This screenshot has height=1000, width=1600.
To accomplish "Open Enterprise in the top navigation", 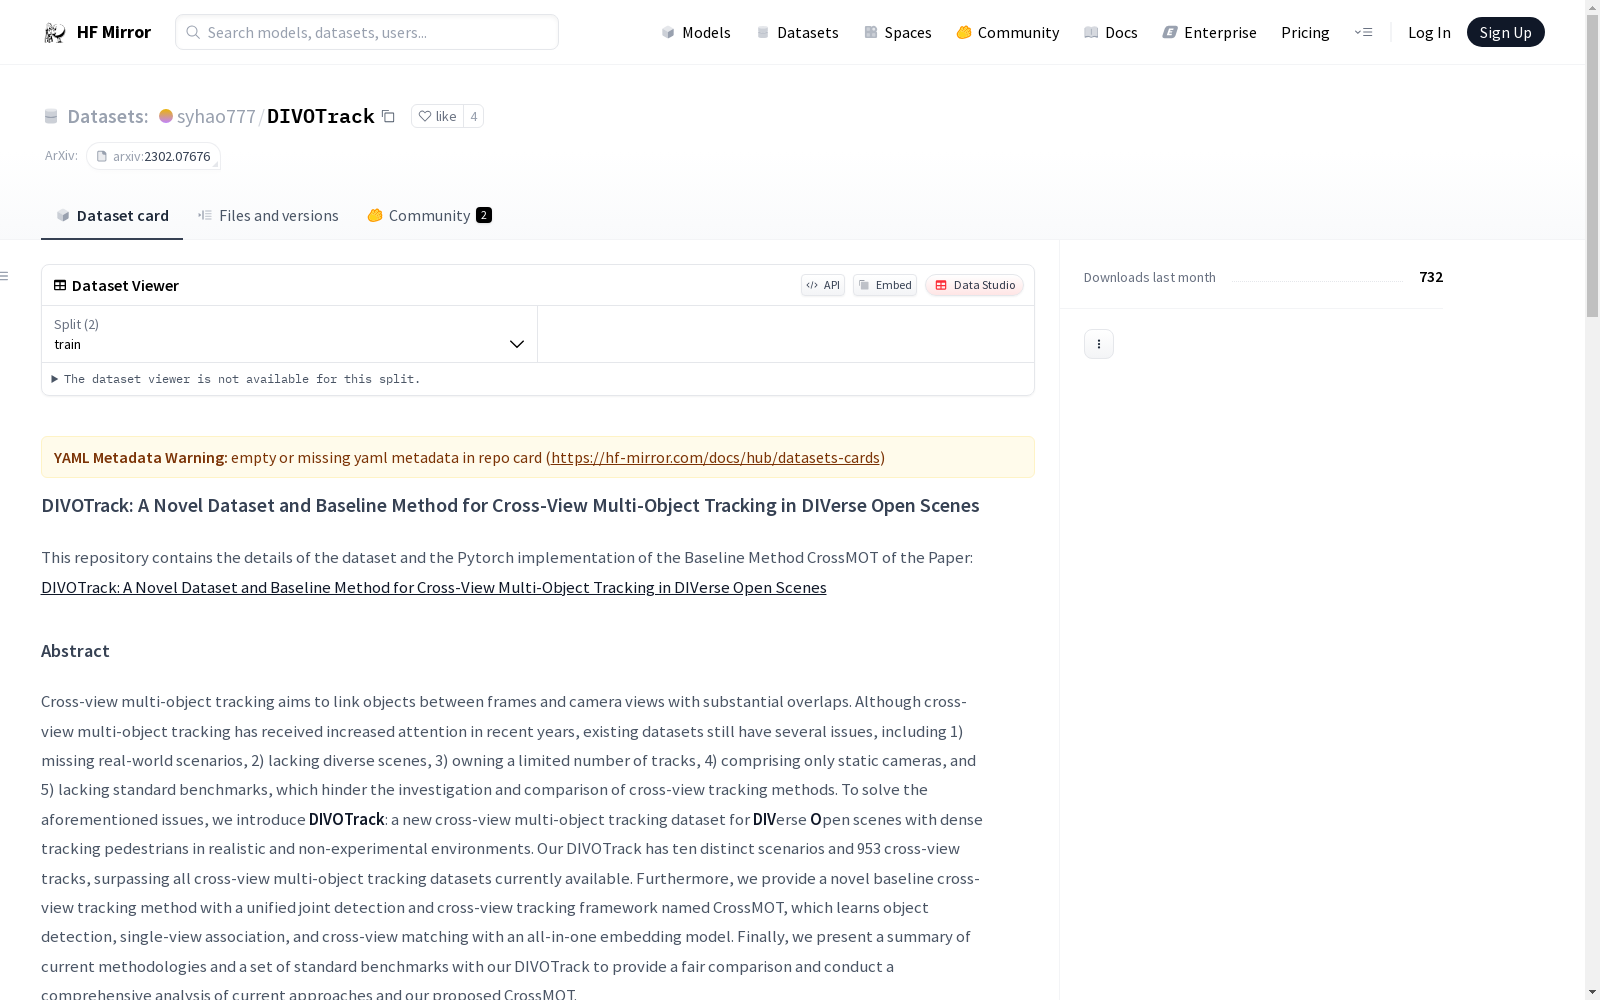I will [x=1210, y=32].
